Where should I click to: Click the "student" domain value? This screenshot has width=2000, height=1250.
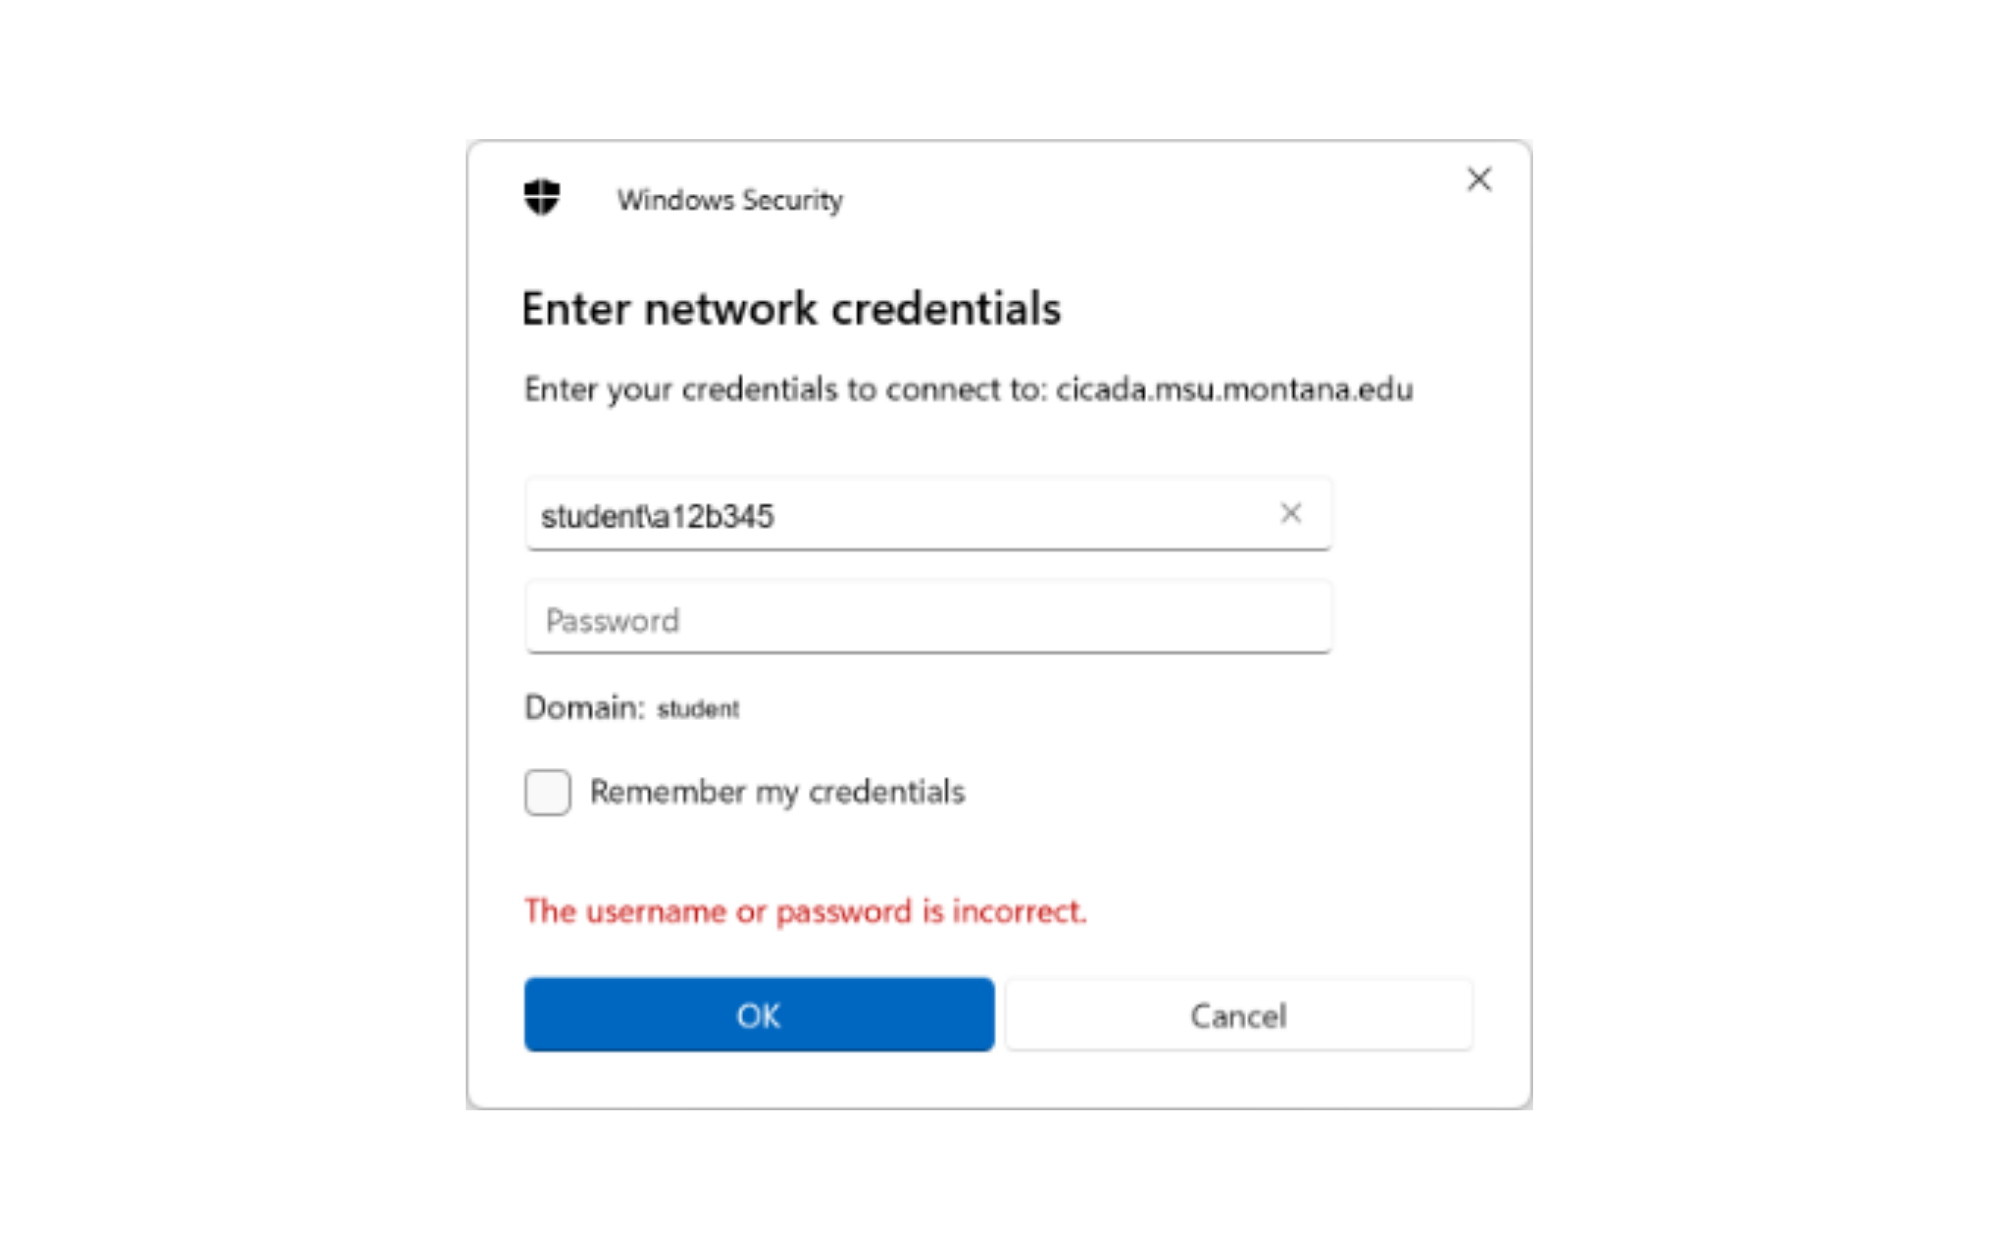(698, 709)
